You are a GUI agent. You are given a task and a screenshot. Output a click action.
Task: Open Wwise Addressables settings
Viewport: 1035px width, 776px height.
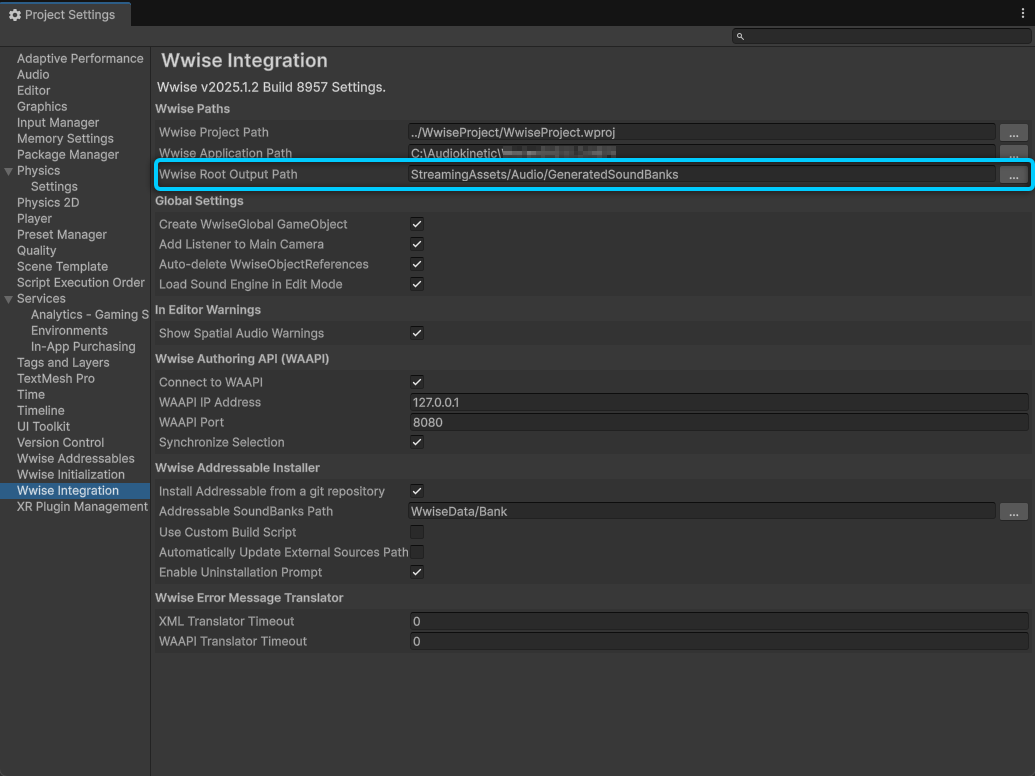[76, 459]
